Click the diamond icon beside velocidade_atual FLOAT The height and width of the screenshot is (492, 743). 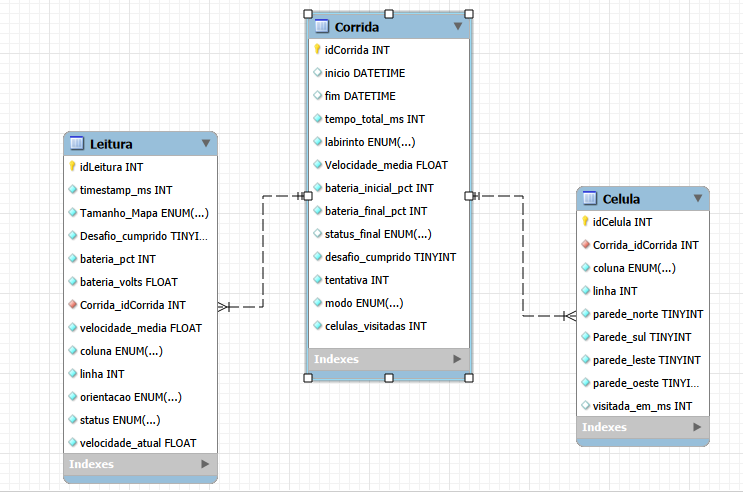point(72,442)
